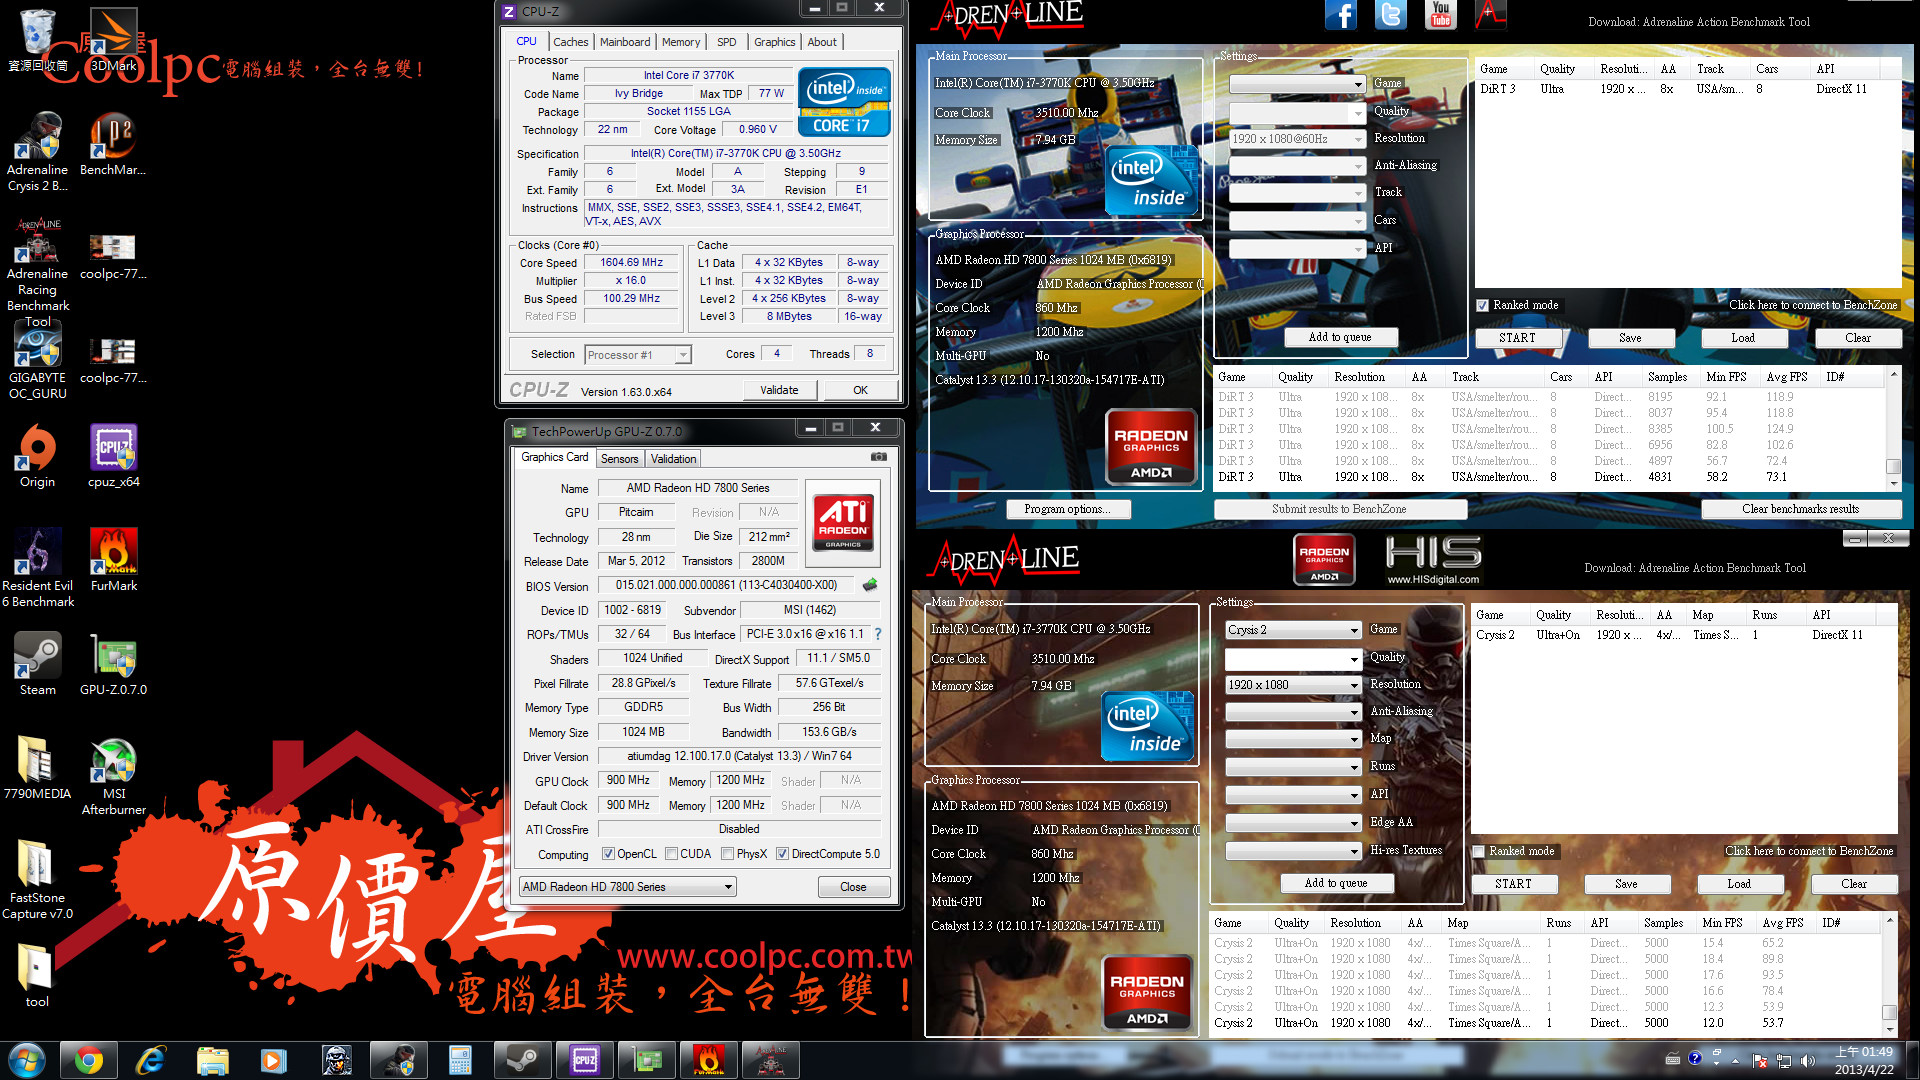This screenshot has width=1920, height=1080.
Task: Toggle PhysX checkbox in GPU-Z
Action: click(x=727, y=854)
